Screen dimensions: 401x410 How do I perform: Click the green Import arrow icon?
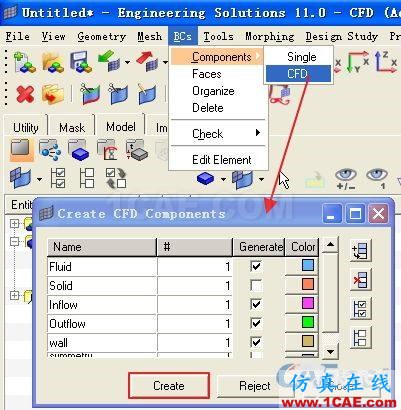point(109,62)
